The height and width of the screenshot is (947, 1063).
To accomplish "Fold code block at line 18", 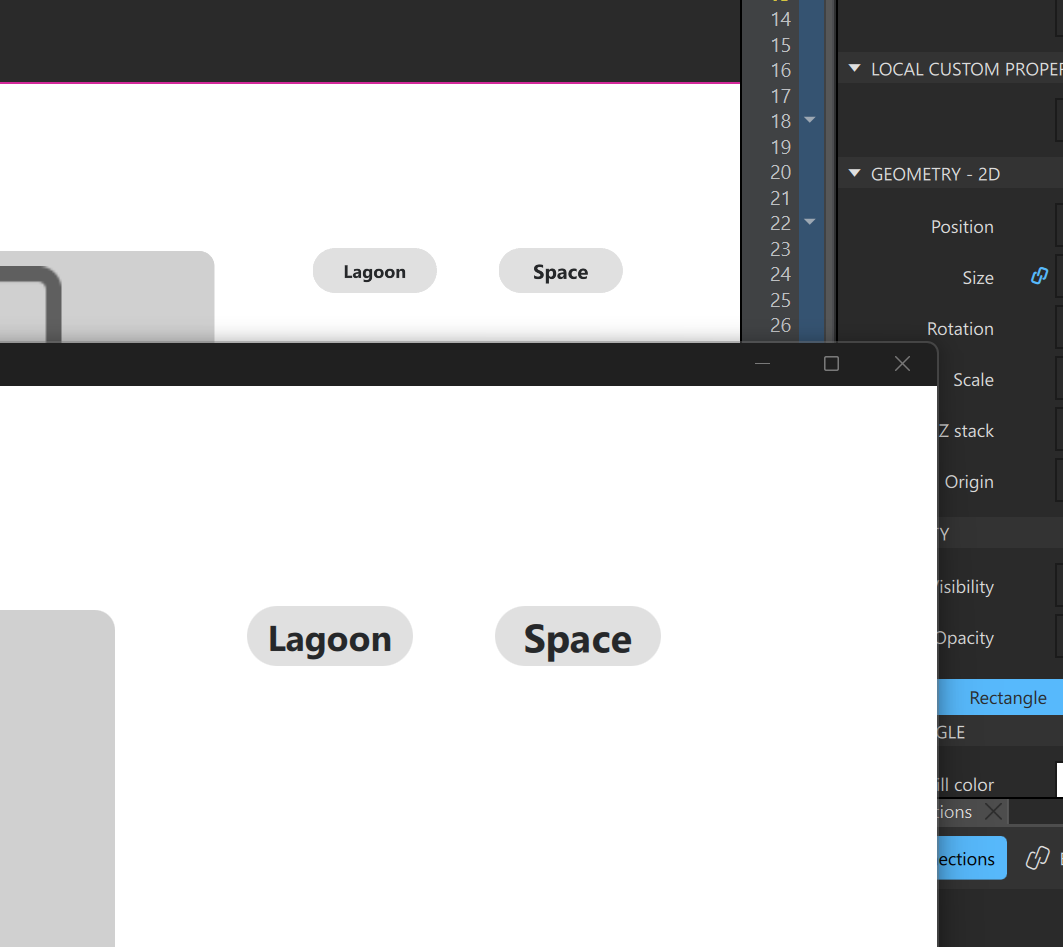I will [809, 120].
